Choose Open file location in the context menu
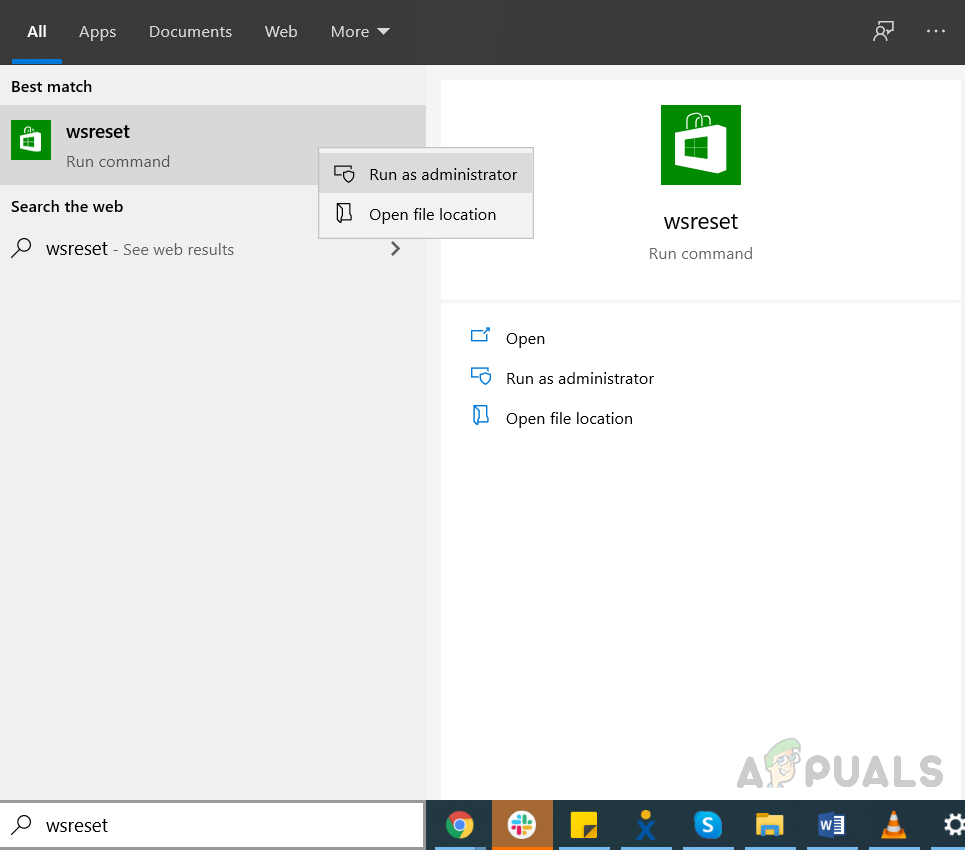 pos(432,214)
